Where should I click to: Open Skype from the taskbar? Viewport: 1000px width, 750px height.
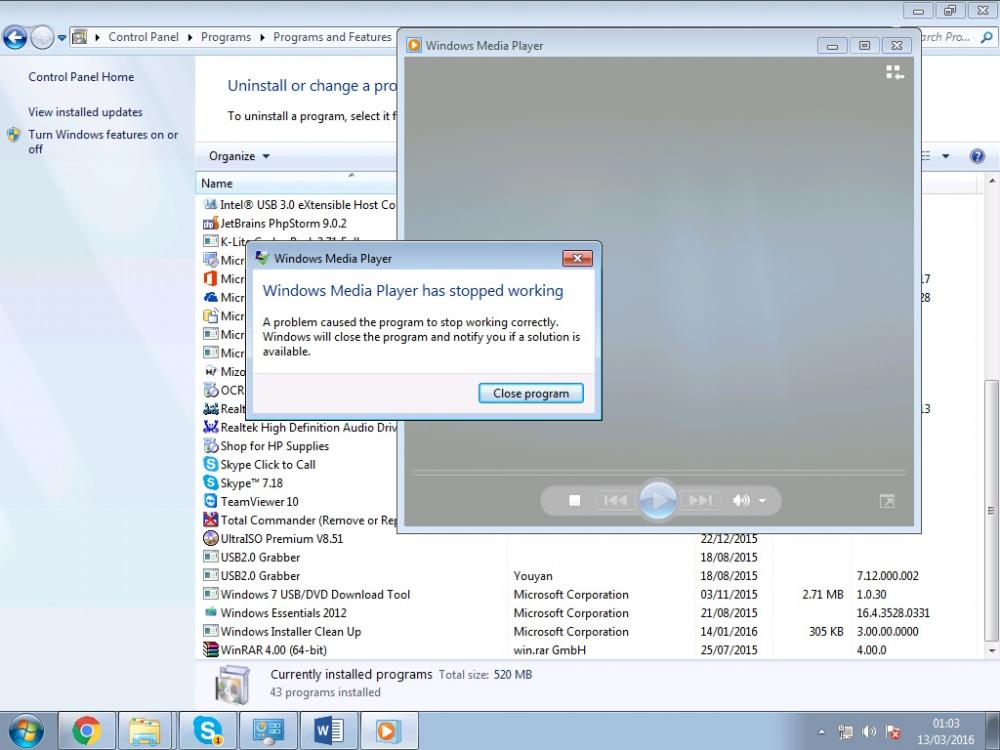pos(208,731)
